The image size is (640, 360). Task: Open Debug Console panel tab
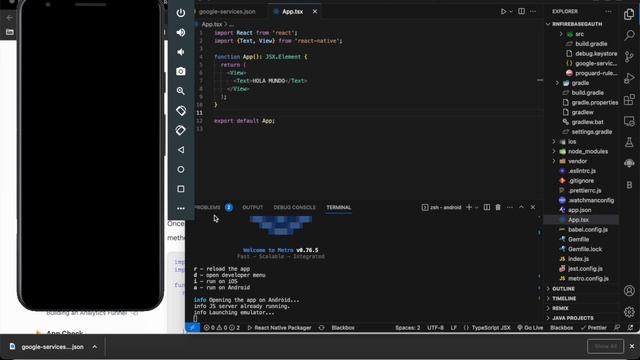coord(294,207)
